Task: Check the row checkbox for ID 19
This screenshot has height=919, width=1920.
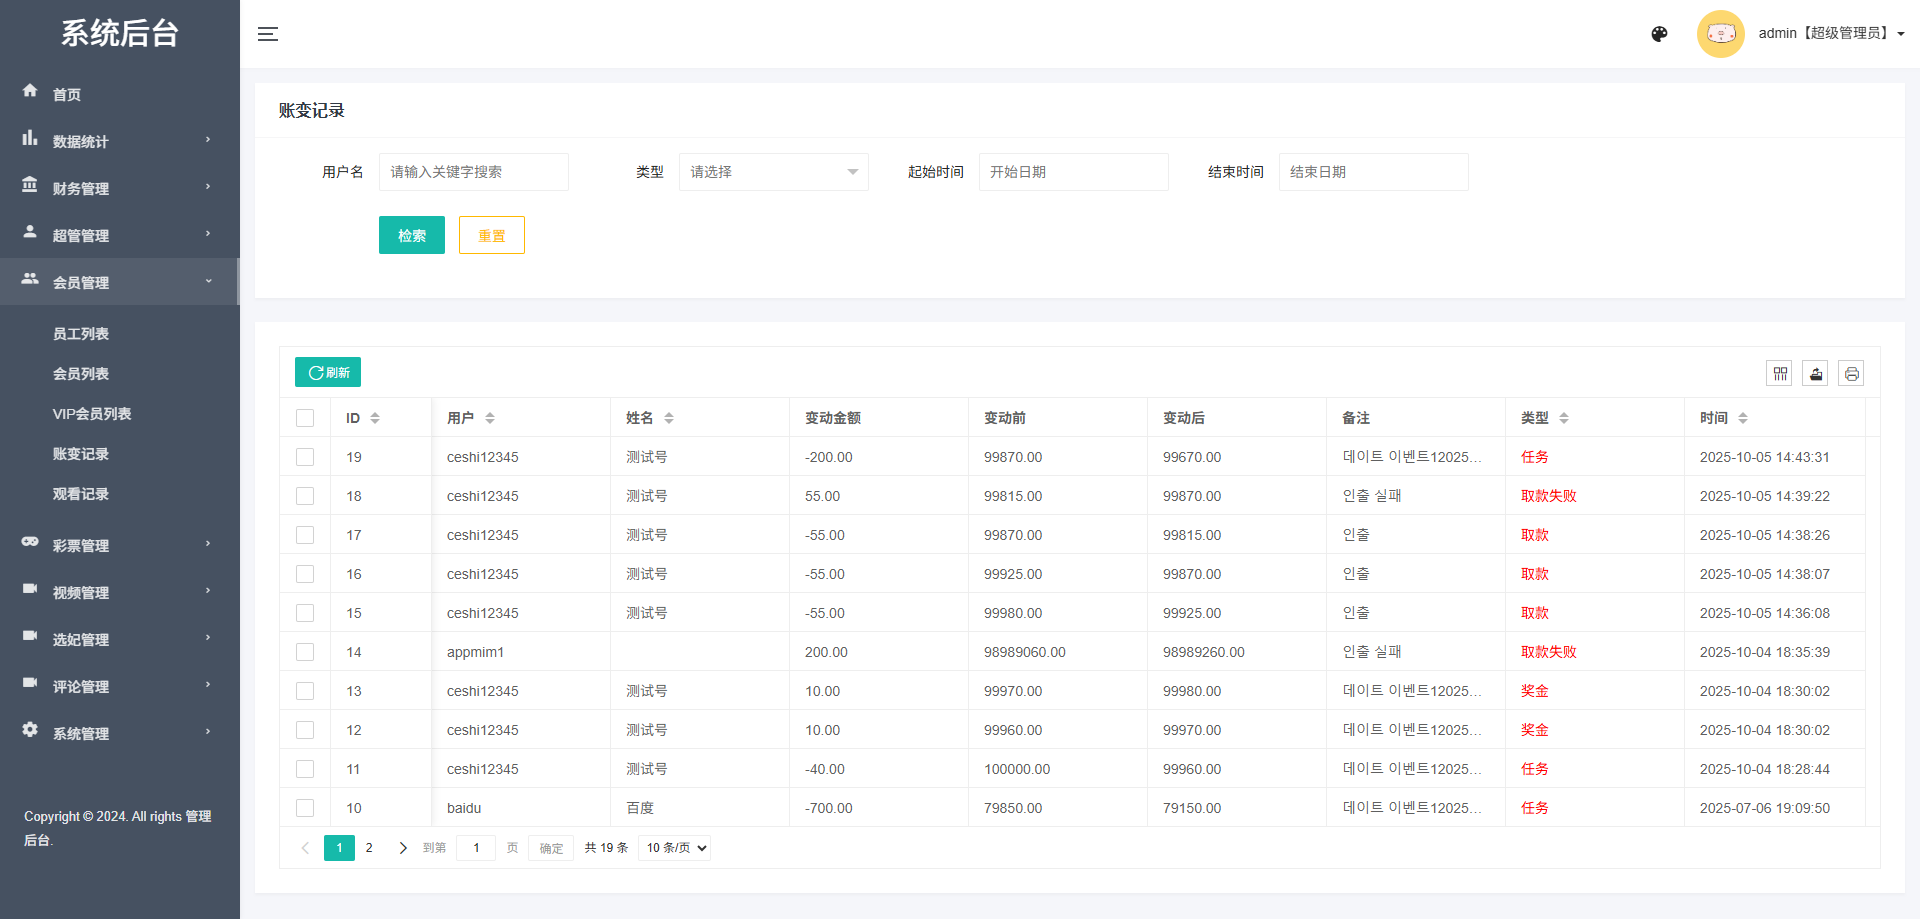Action: (305, 457)
